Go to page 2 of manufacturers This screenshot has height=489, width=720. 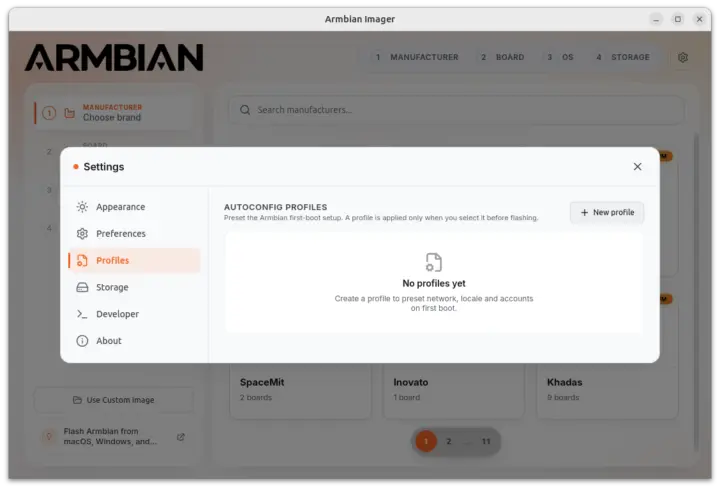point(449,441)
